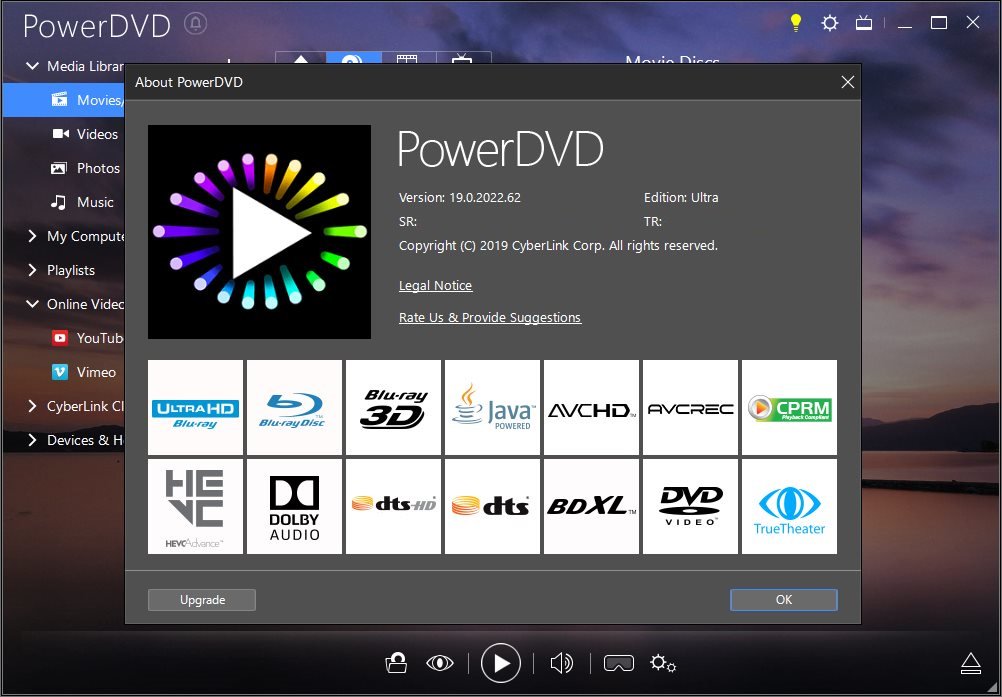The image size is (1002, 697).
Task: Click the DVD Video logo tile
Action: [690, 506]
